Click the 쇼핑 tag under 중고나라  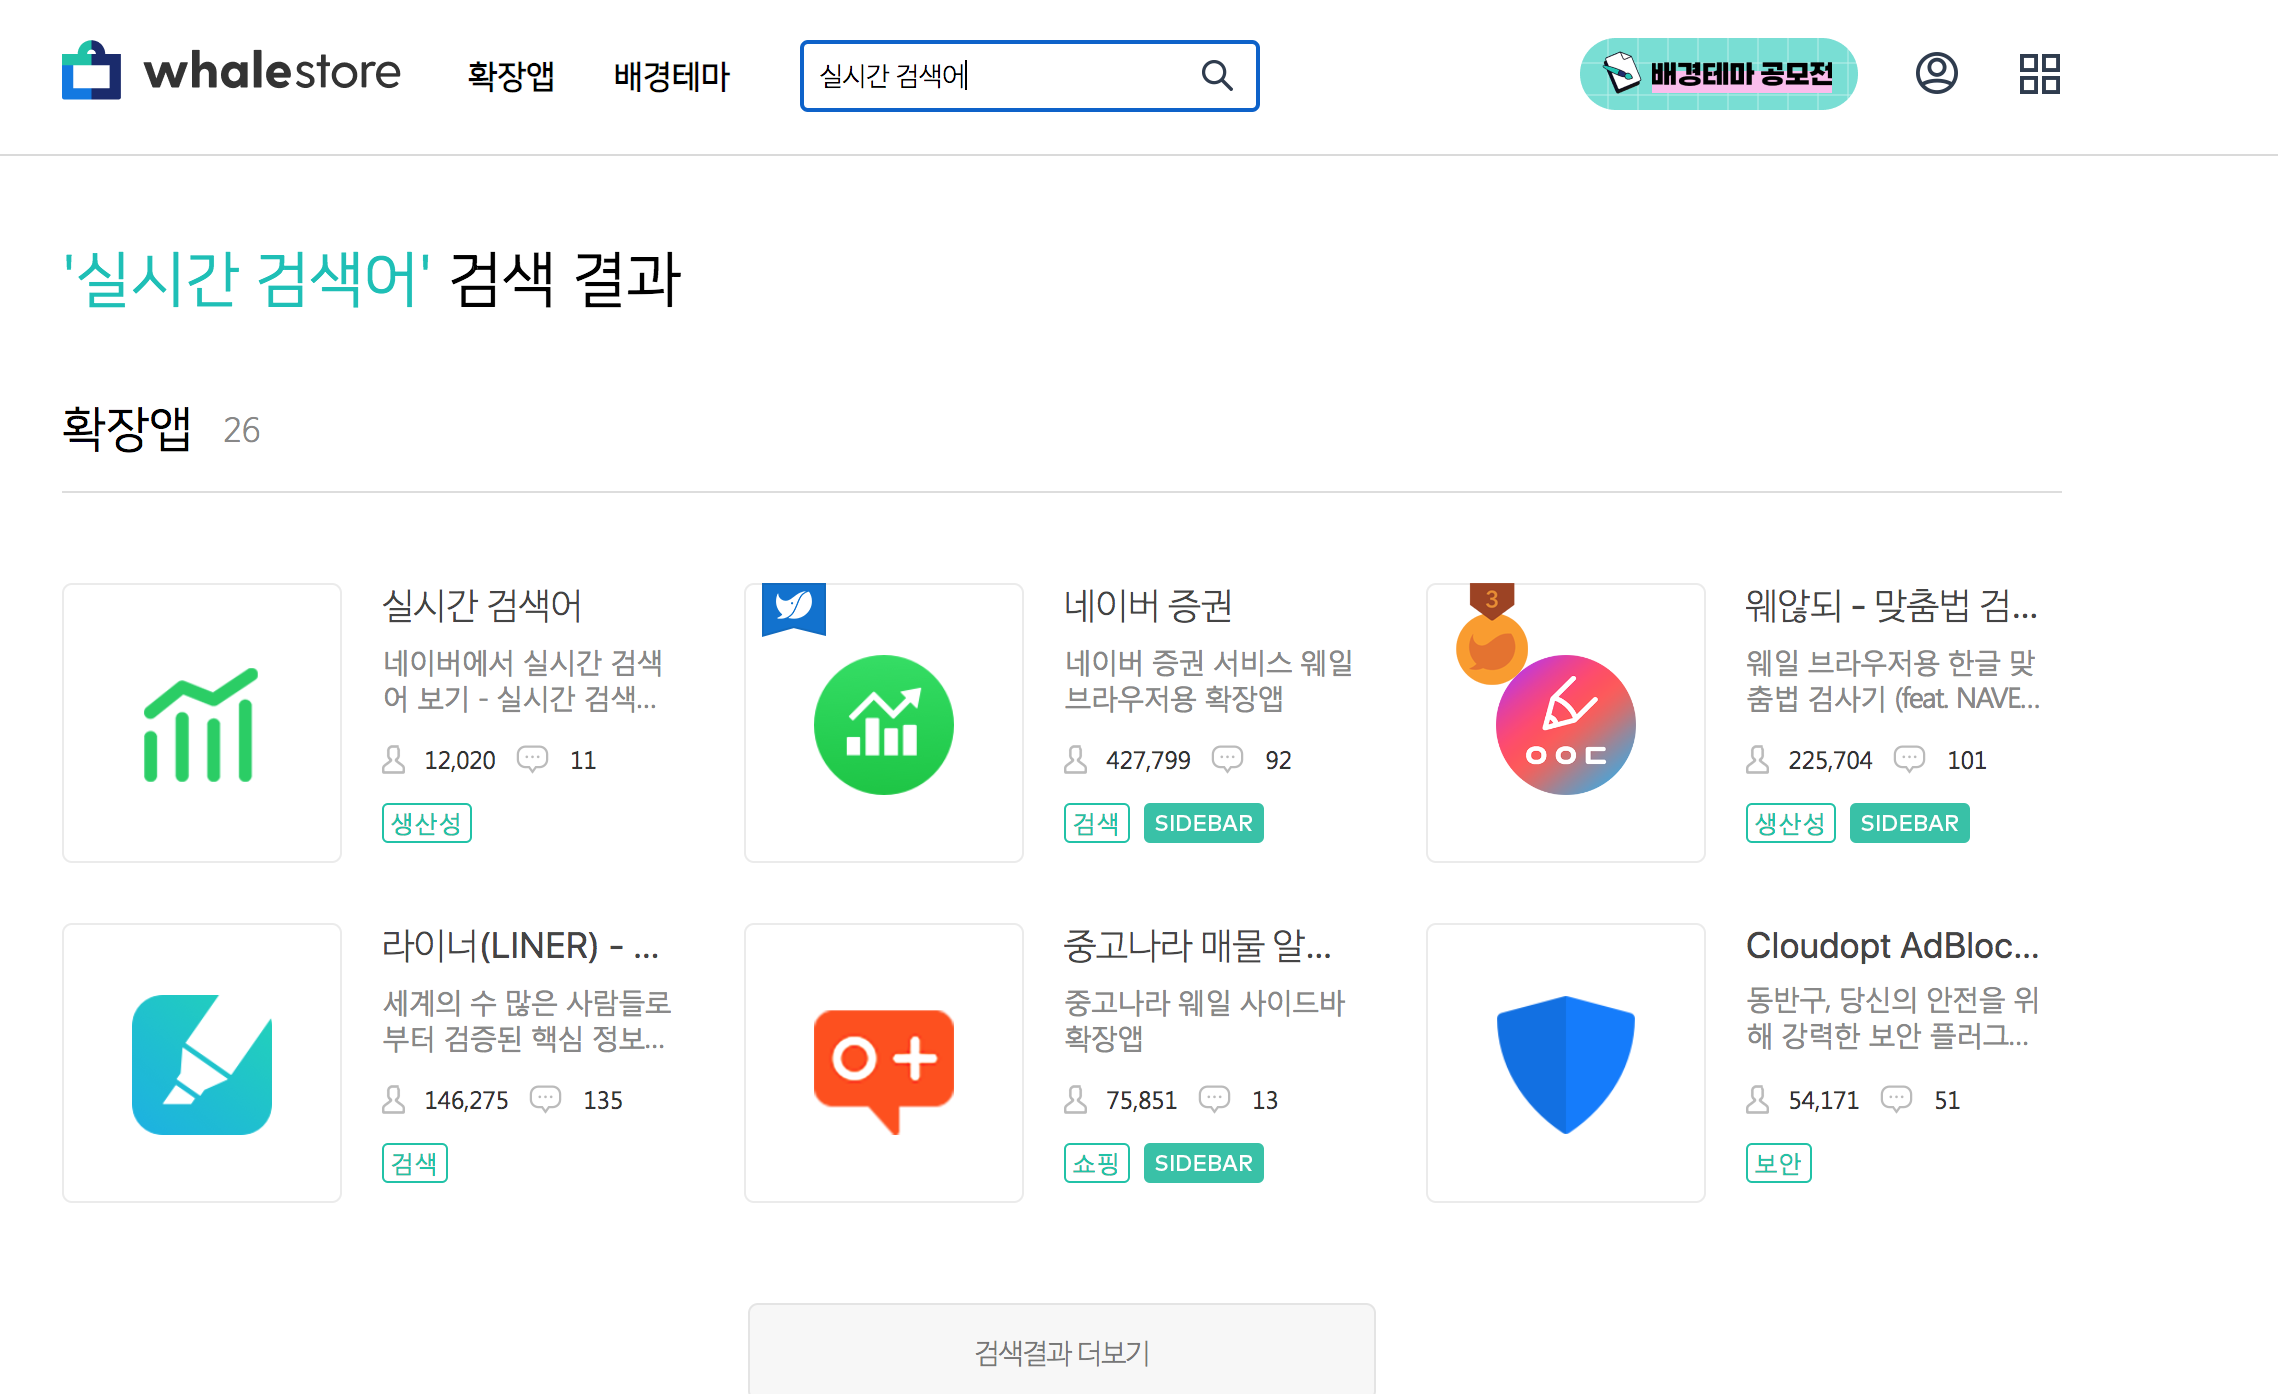point(1096,1163)
